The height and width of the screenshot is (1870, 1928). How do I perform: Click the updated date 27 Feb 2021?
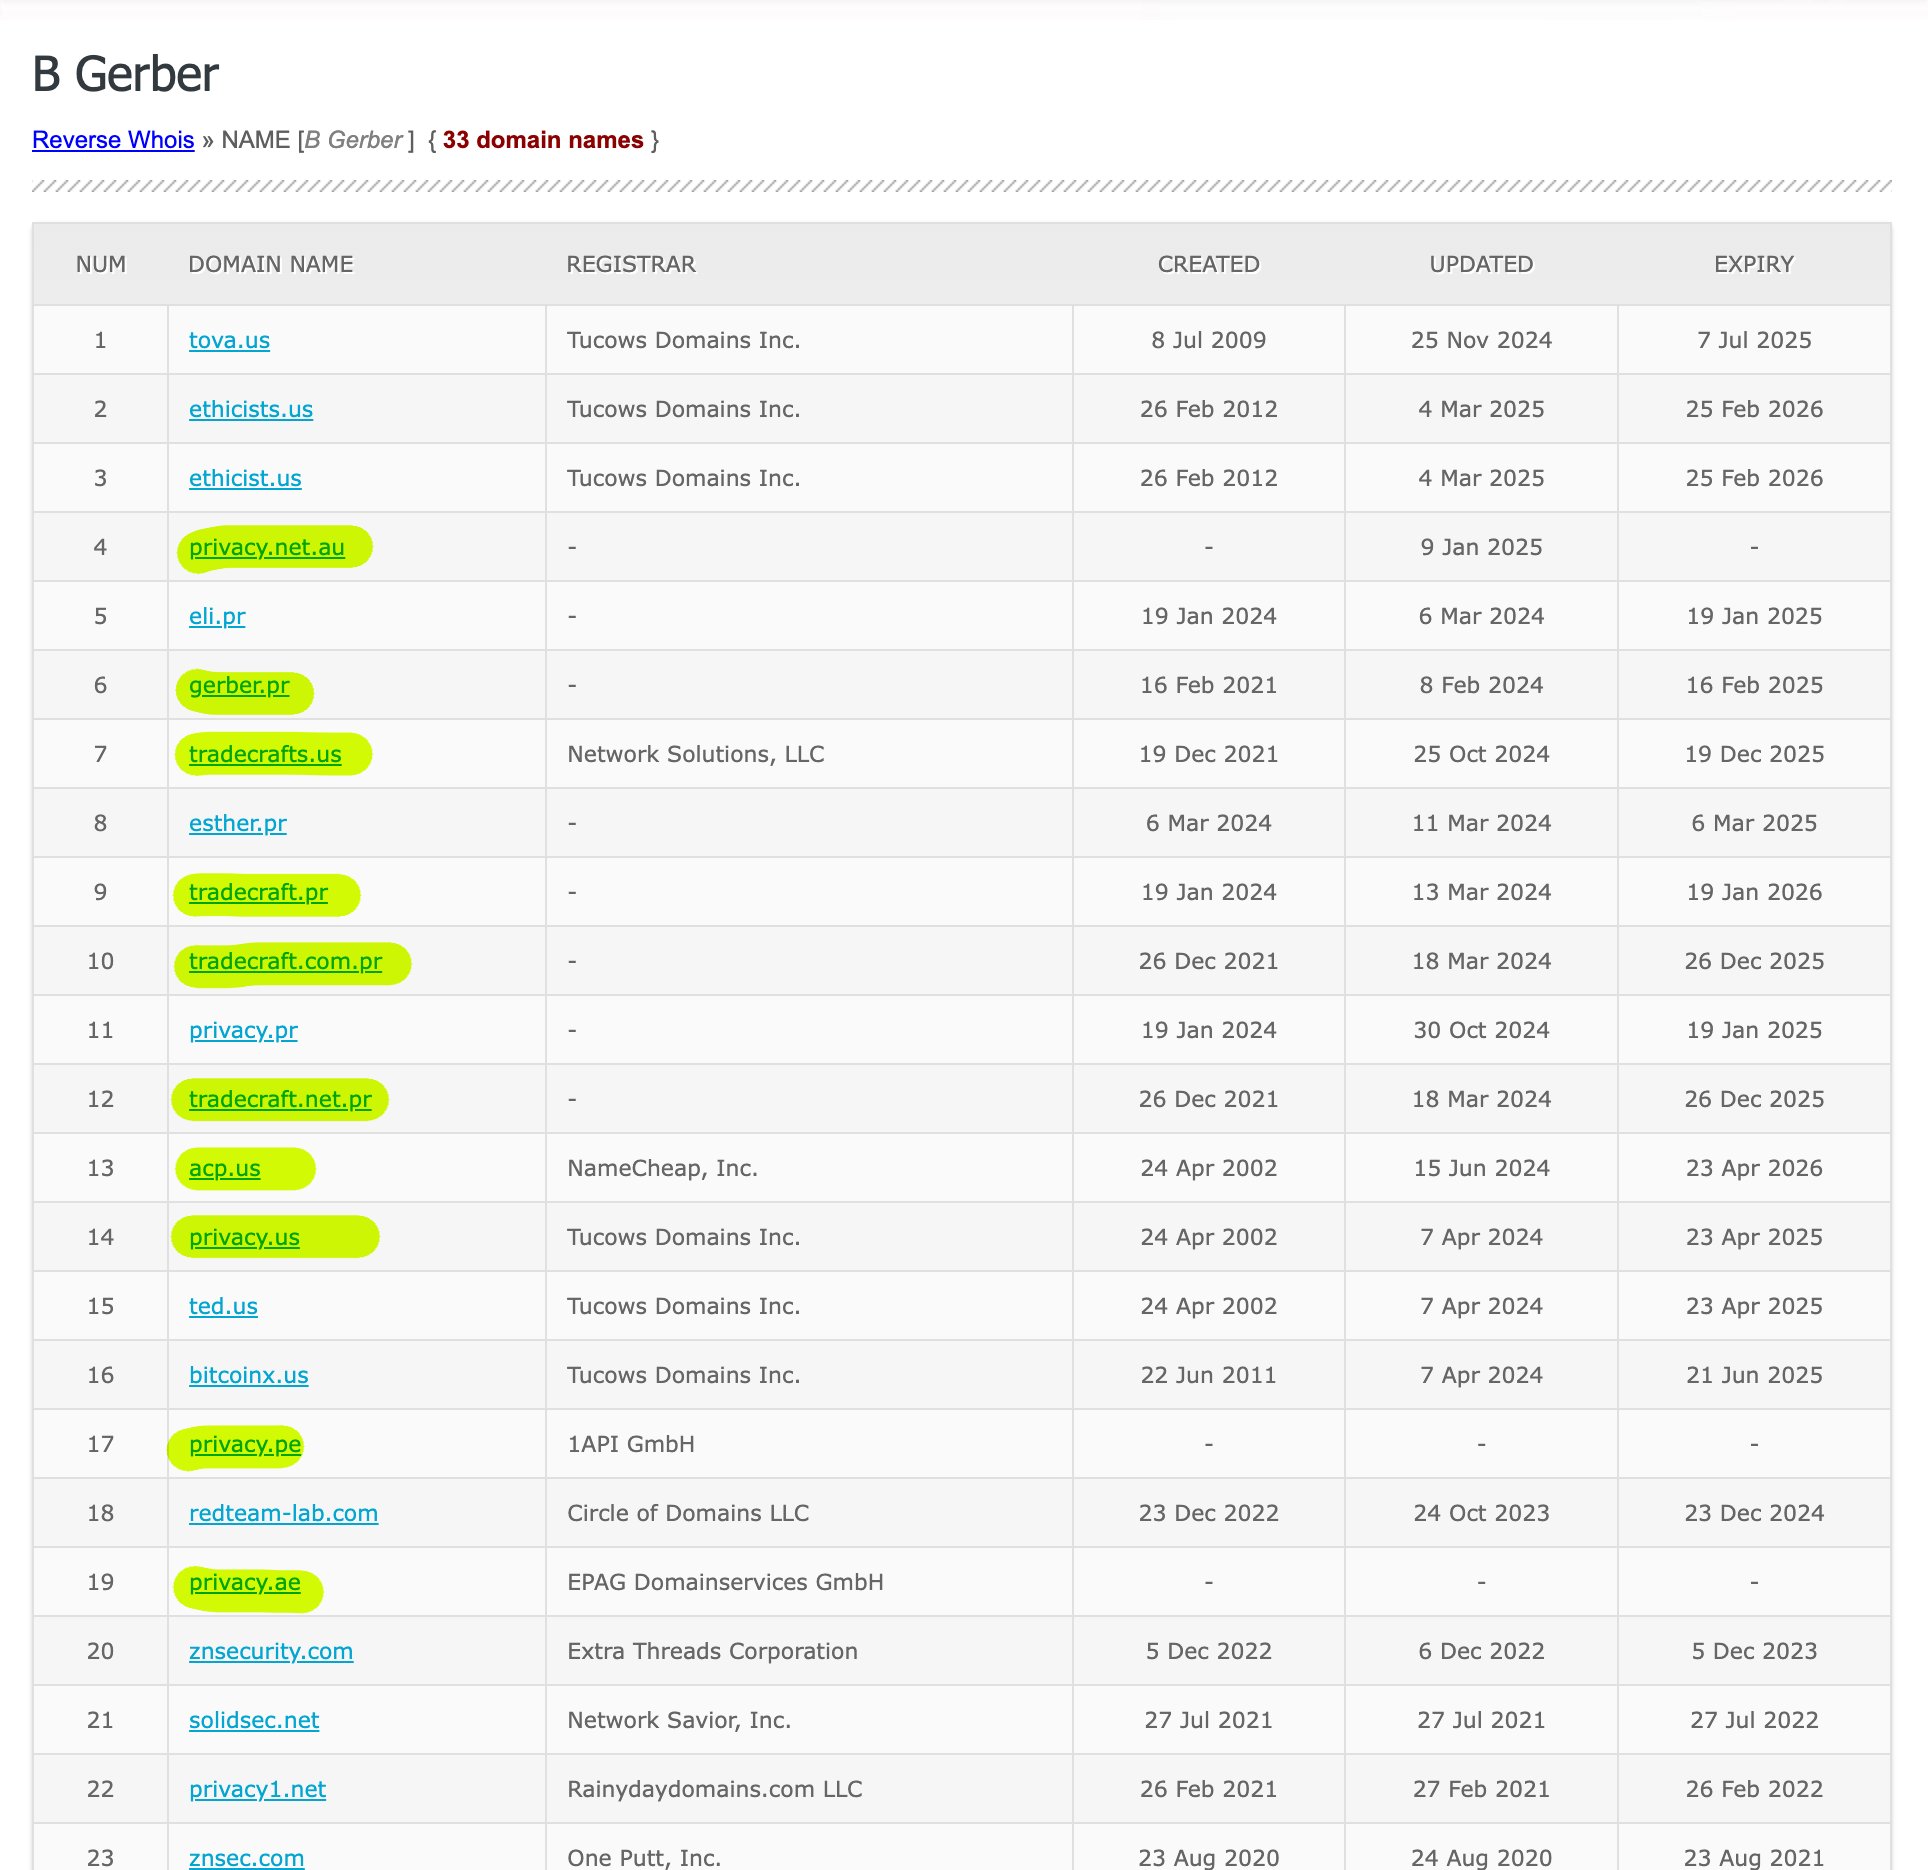(x=1481, y=1789)
